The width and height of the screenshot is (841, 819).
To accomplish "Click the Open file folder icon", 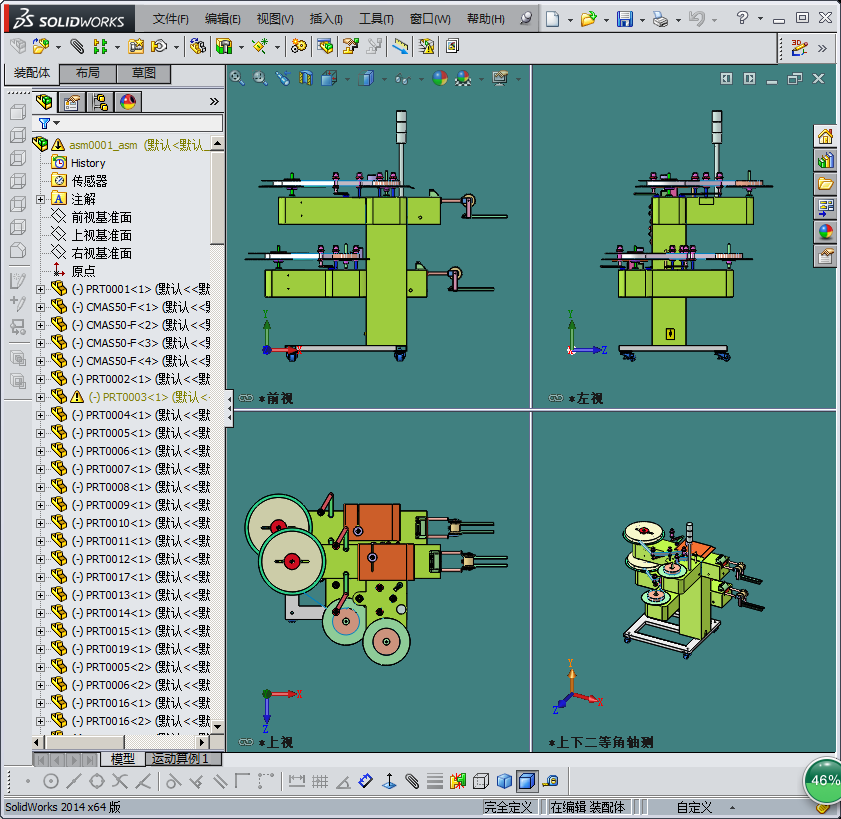I will click(588, 19).
